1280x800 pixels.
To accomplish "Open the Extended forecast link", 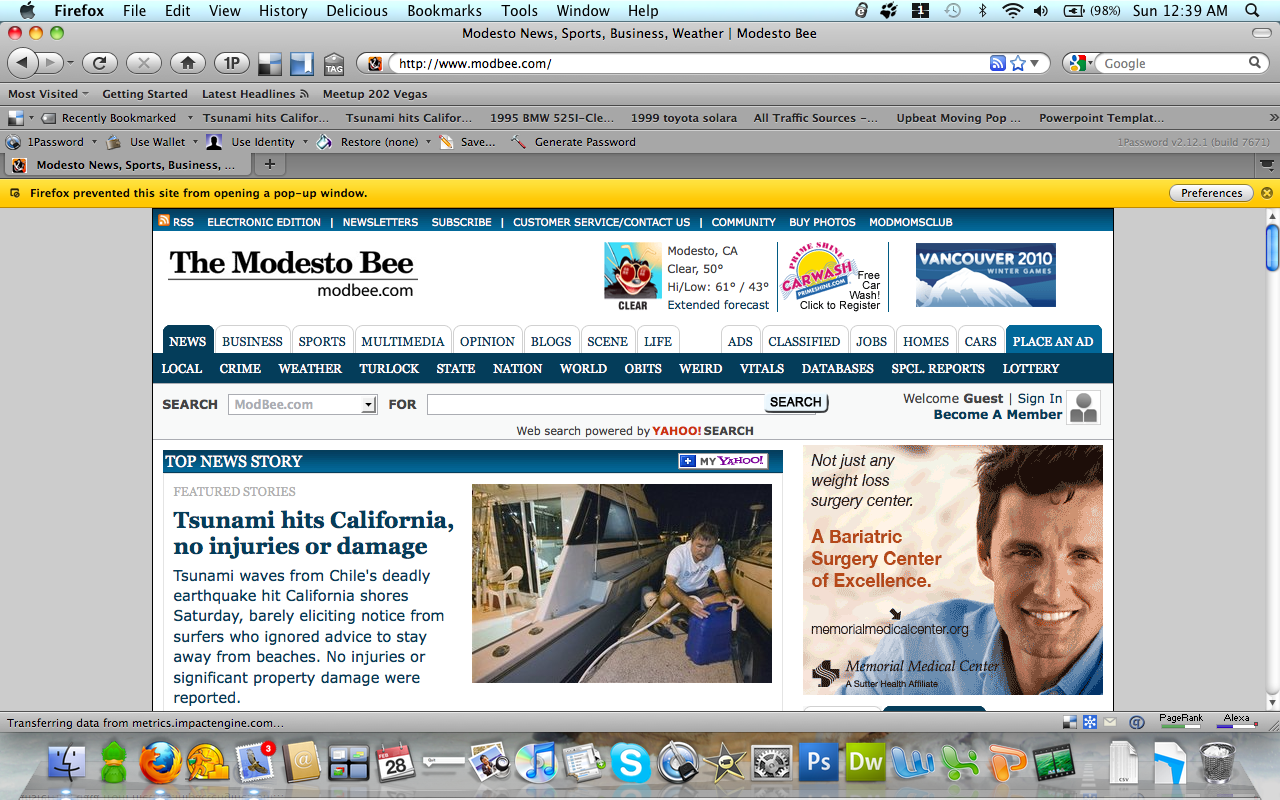I will 718,305.
